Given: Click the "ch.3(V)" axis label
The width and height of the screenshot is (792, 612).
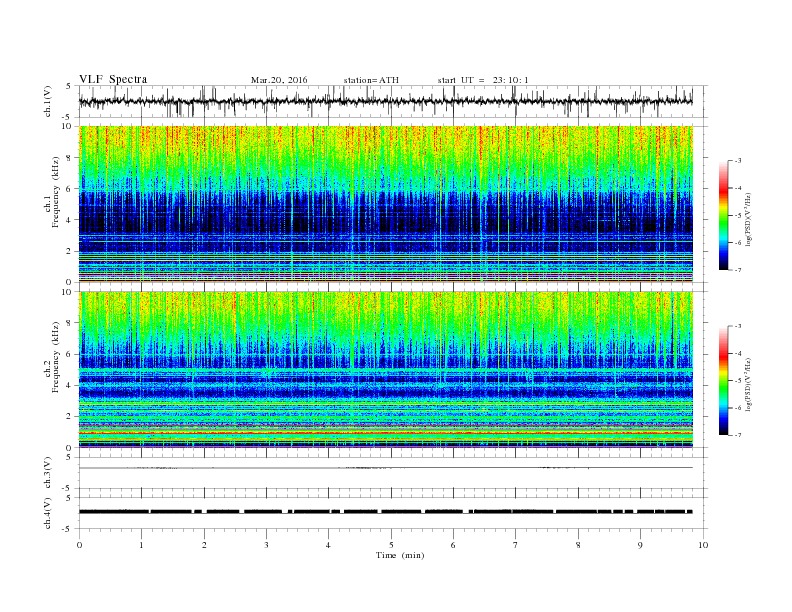Looking at the screenshot, I should click(x=48, y=473).
